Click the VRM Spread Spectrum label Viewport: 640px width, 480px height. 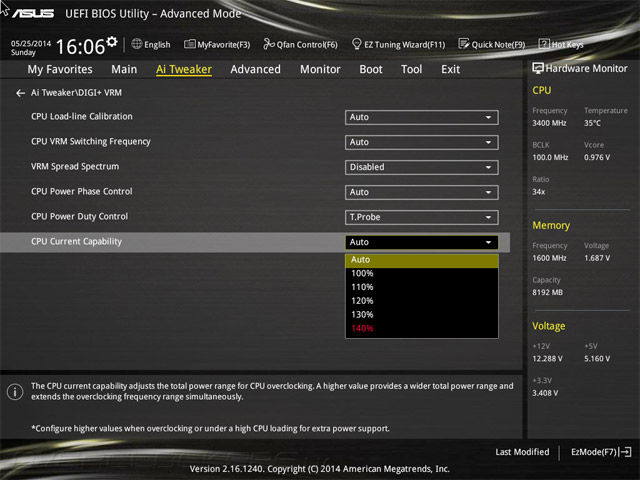75,167
